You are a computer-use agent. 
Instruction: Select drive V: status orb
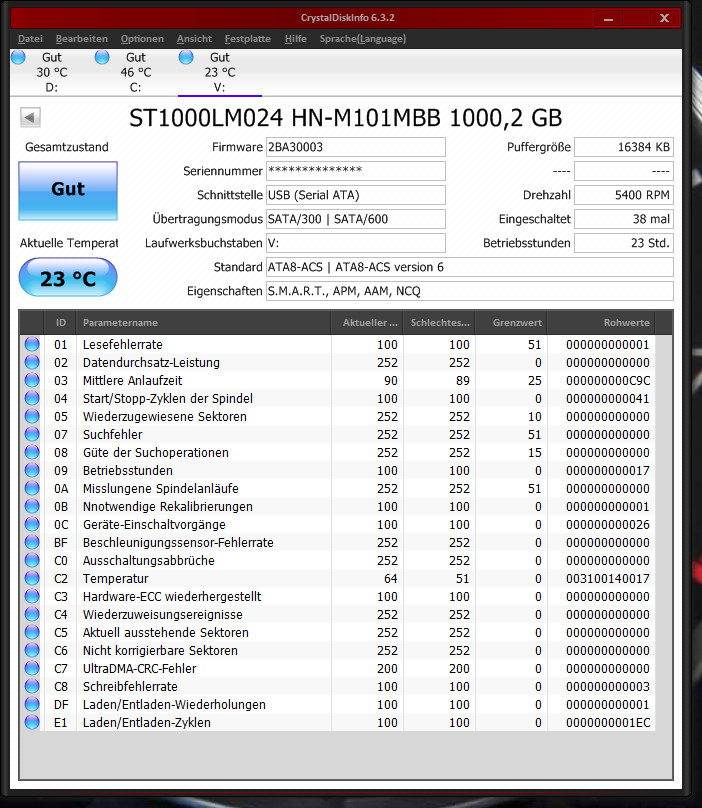tap(186, 57)
